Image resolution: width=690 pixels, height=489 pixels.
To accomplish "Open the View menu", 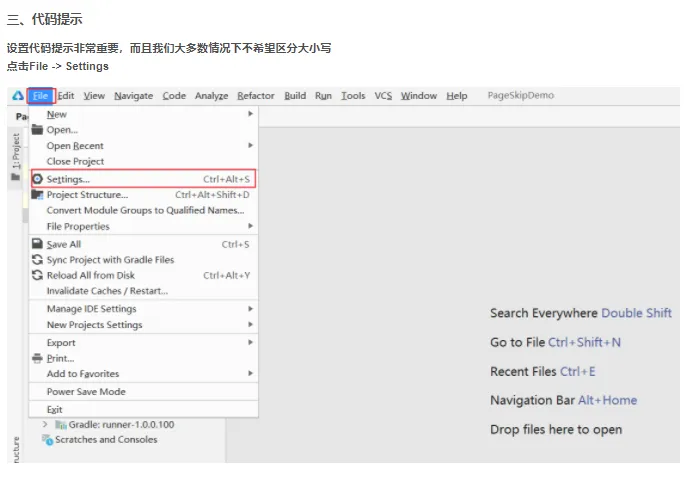I will [94, 96].
